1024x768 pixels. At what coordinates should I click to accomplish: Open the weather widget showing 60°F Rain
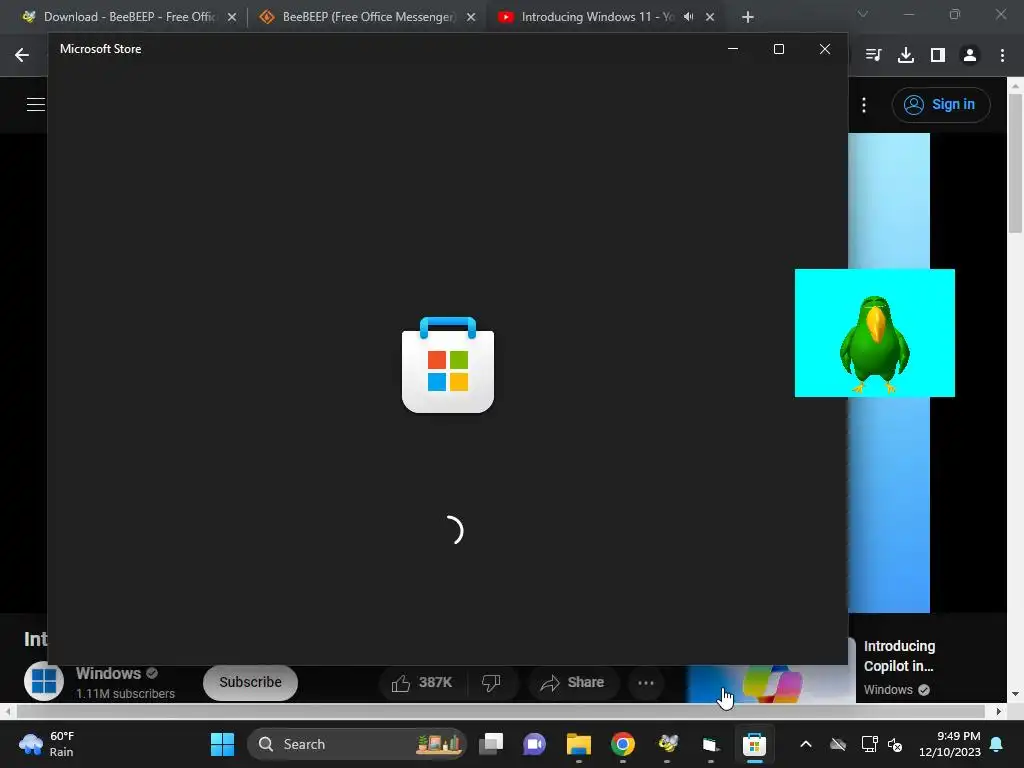tap(47, 744)
